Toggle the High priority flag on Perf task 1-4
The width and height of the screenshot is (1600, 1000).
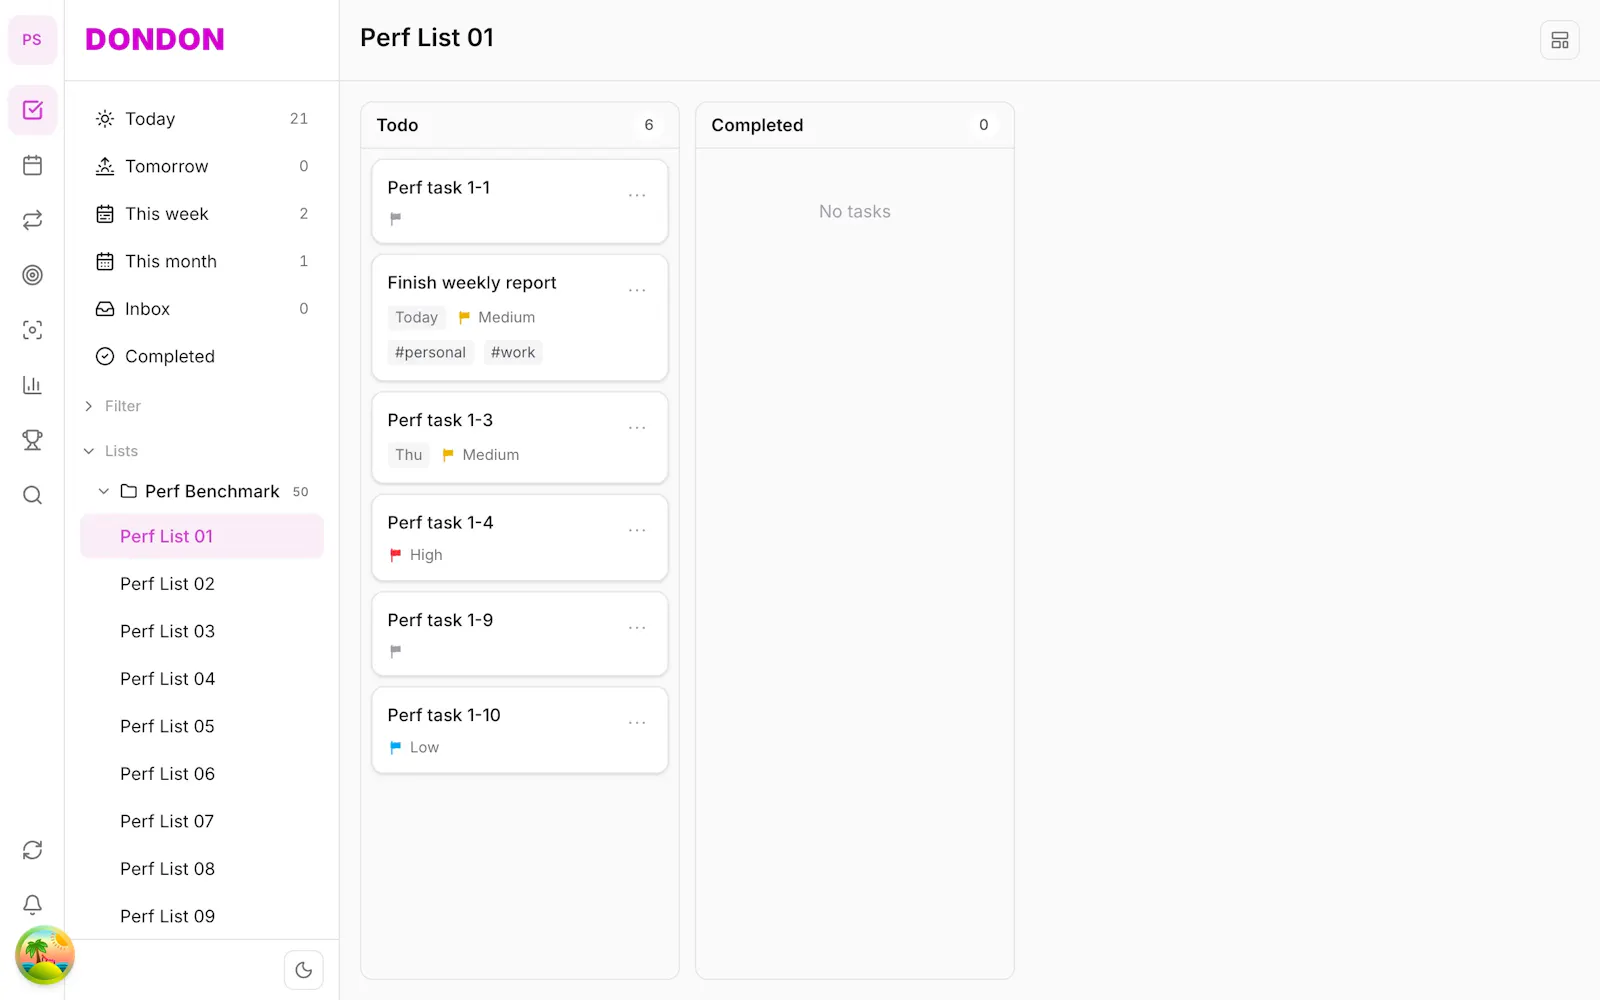396,555
